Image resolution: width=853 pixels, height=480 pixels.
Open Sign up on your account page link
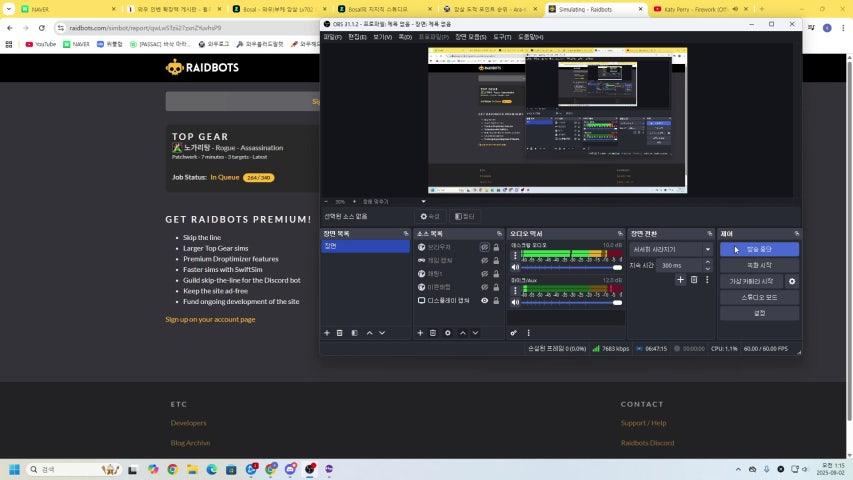(x=210, y=319)
